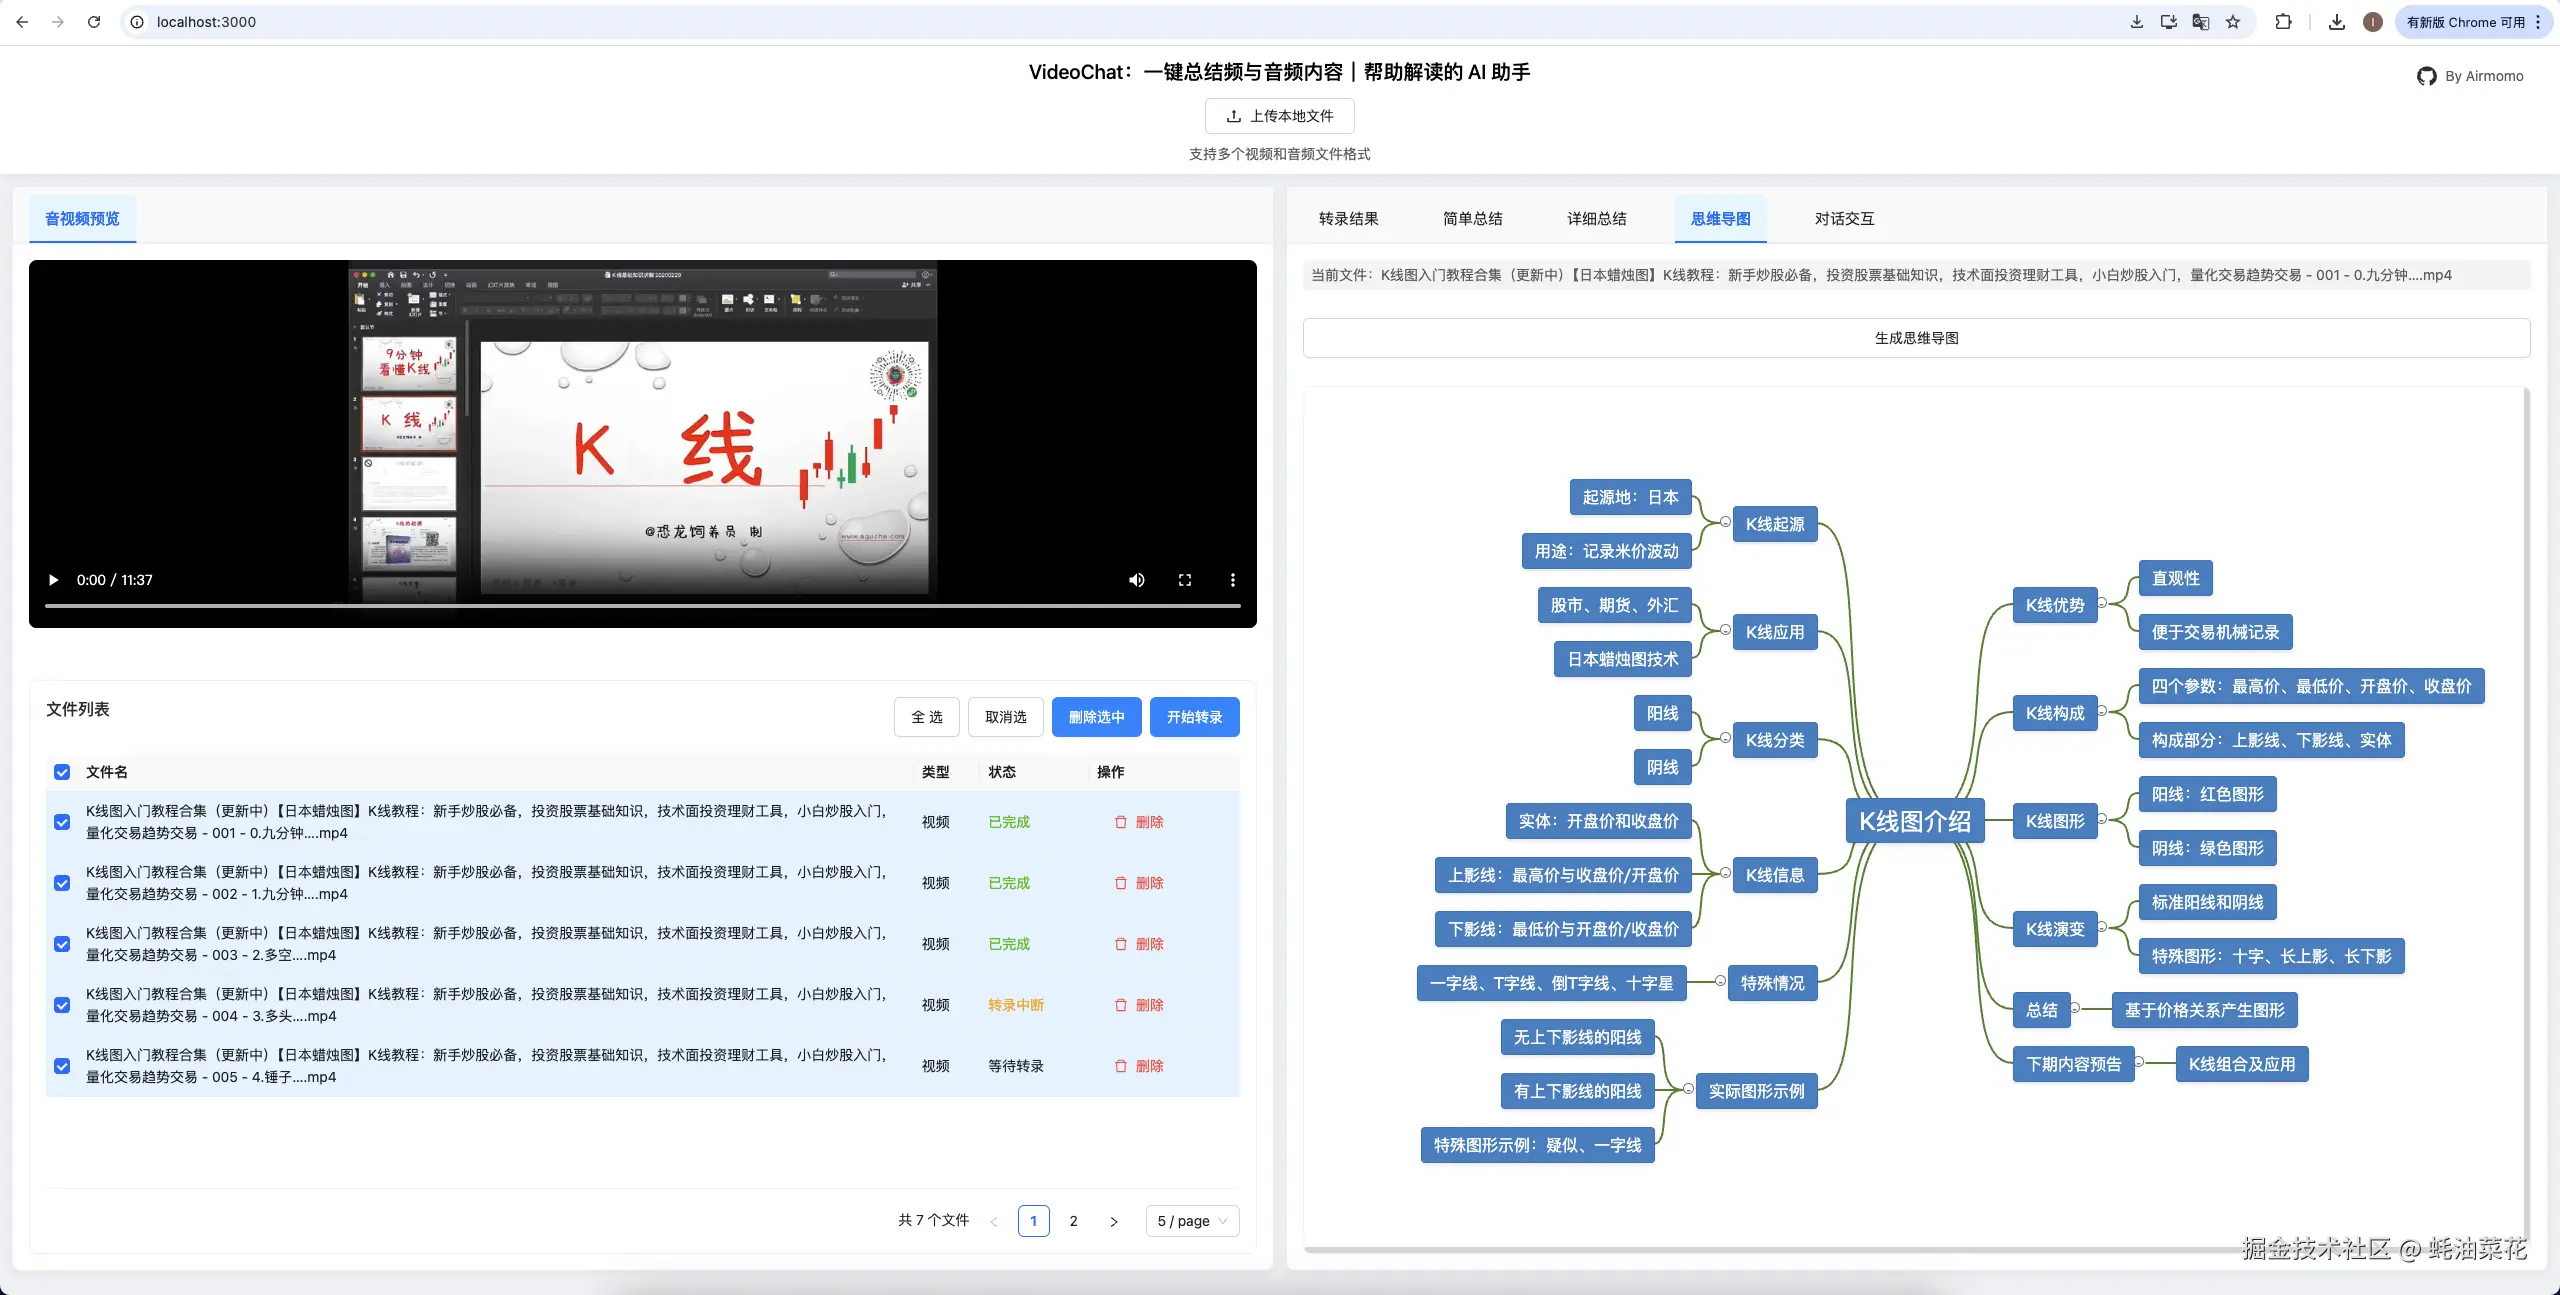
Task: Play the video in the preview player
Action: coord(52,580)
